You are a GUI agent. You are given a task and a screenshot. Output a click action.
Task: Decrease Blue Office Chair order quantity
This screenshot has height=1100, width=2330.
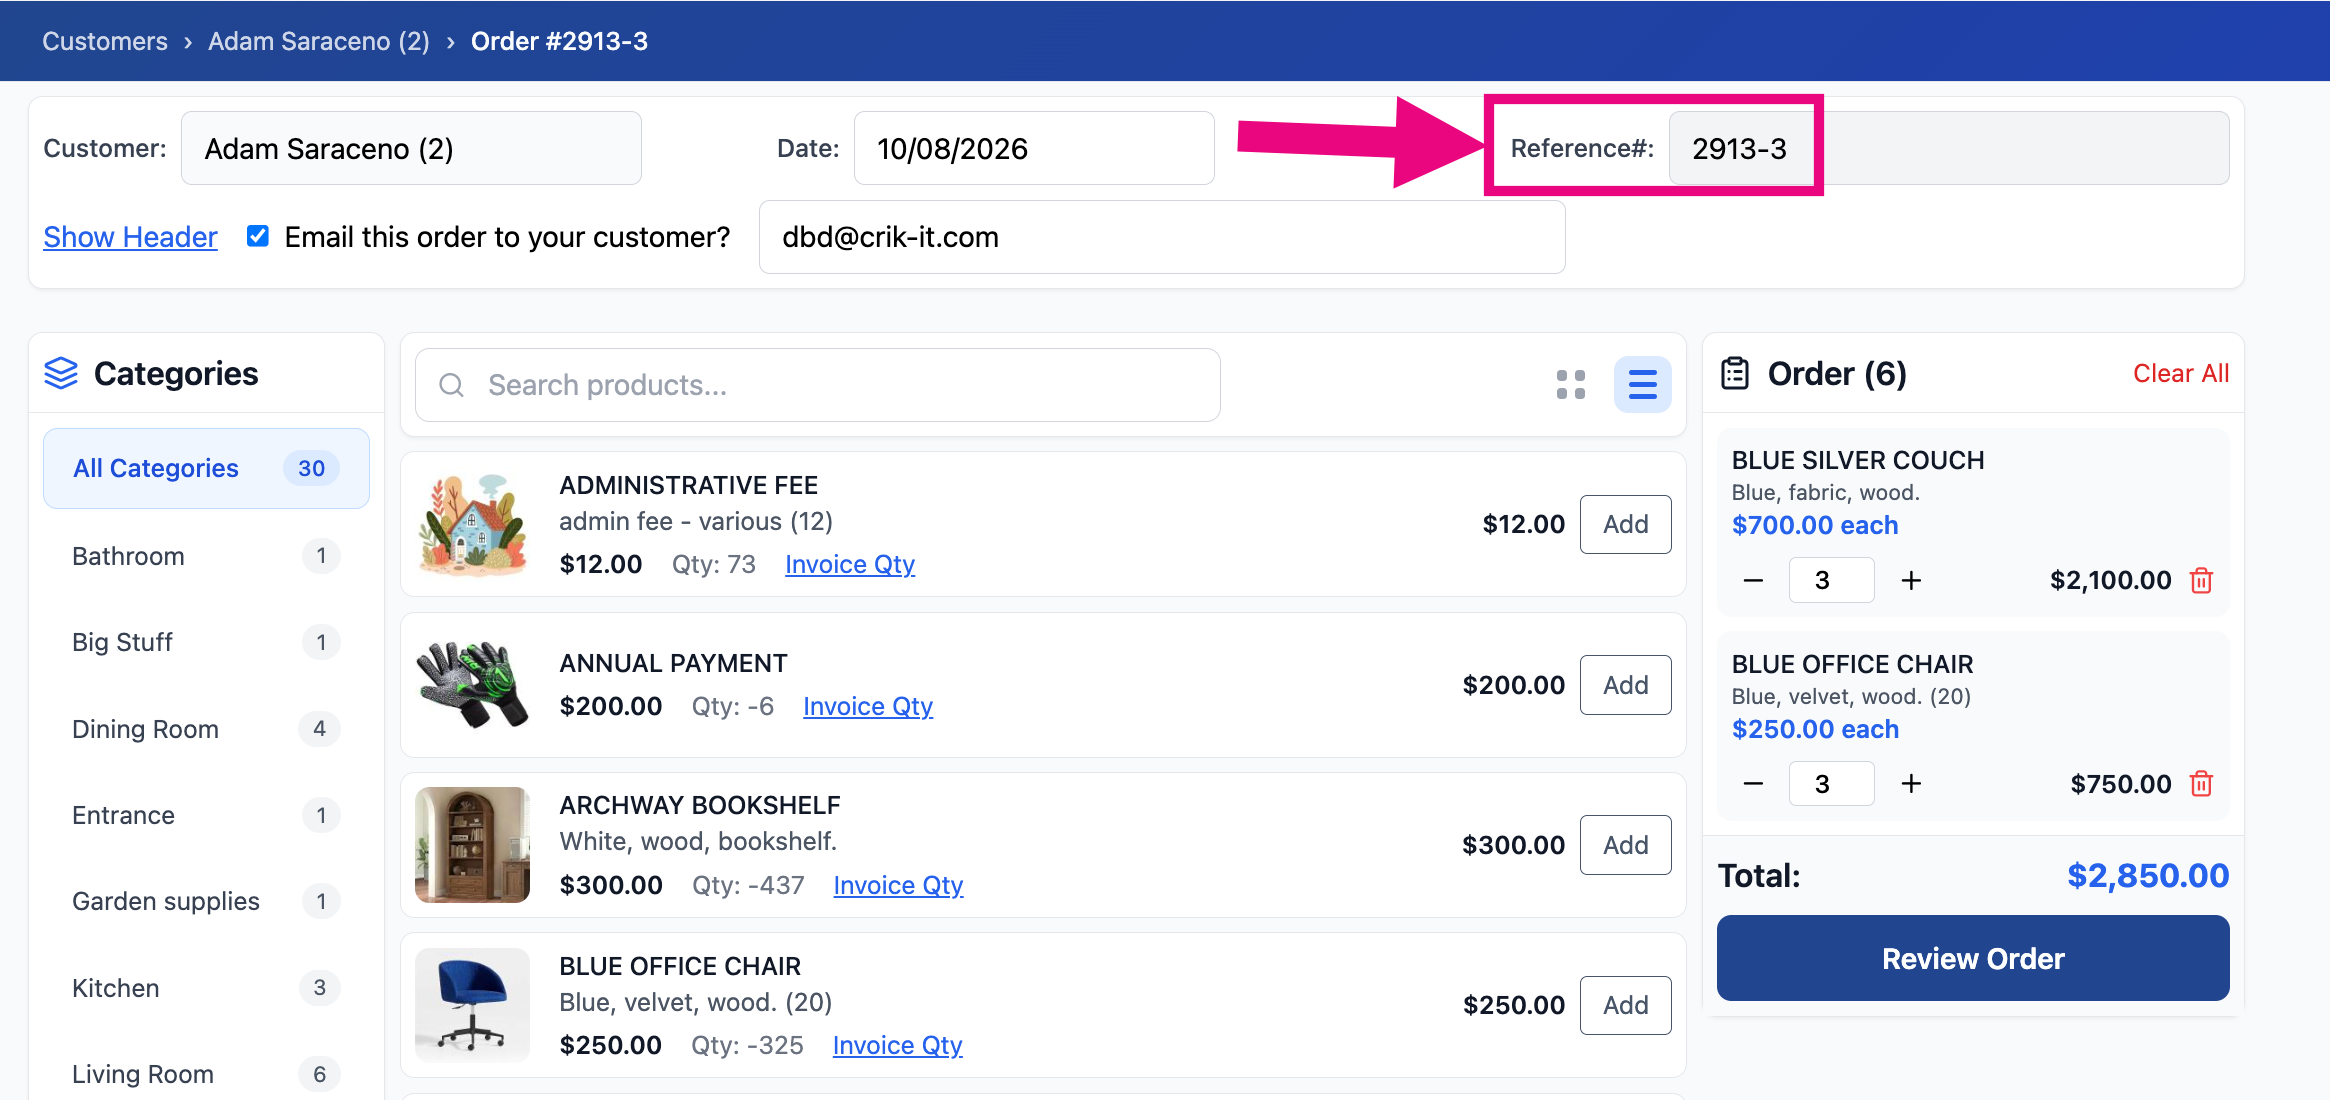tap(1753, 784)
